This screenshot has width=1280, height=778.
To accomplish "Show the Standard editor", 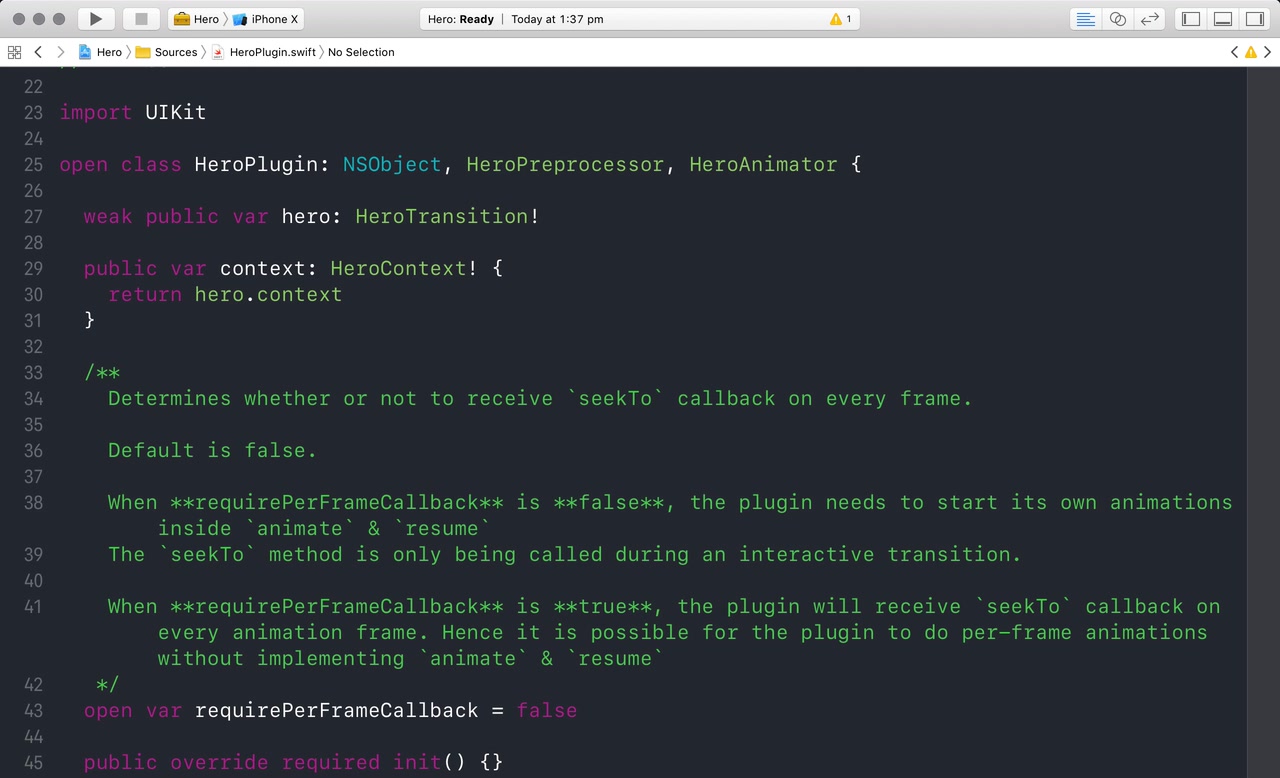I will pos(1085,18).
